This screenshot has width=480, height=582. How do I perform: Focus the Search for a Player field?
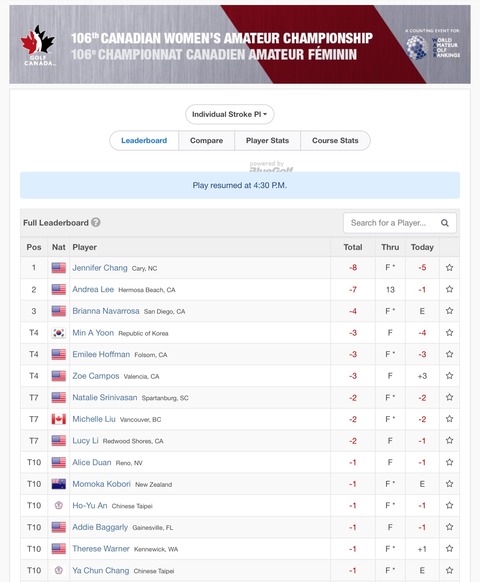tap(399, 223)
